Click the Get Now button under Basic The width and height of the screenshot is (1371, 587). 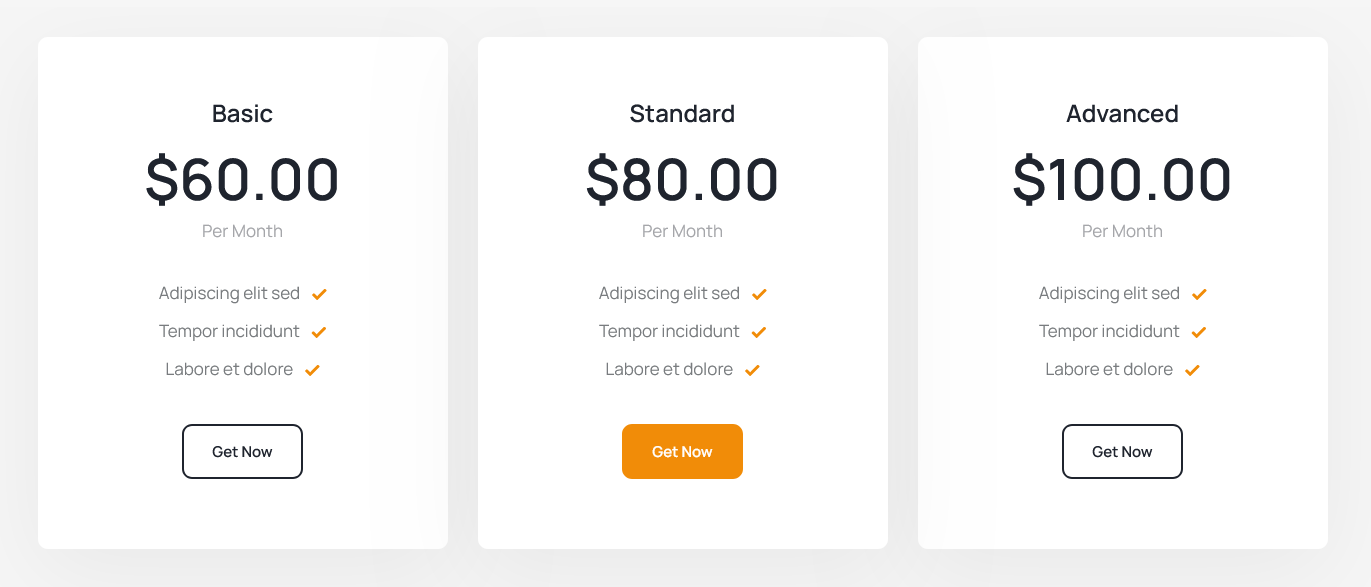[x=242, y=452]
